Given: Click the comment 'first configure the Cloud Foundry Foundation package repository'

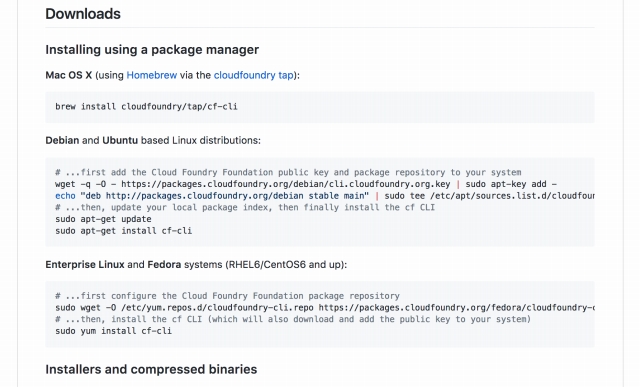Looking at the screenshot, I should coord(227,296).
